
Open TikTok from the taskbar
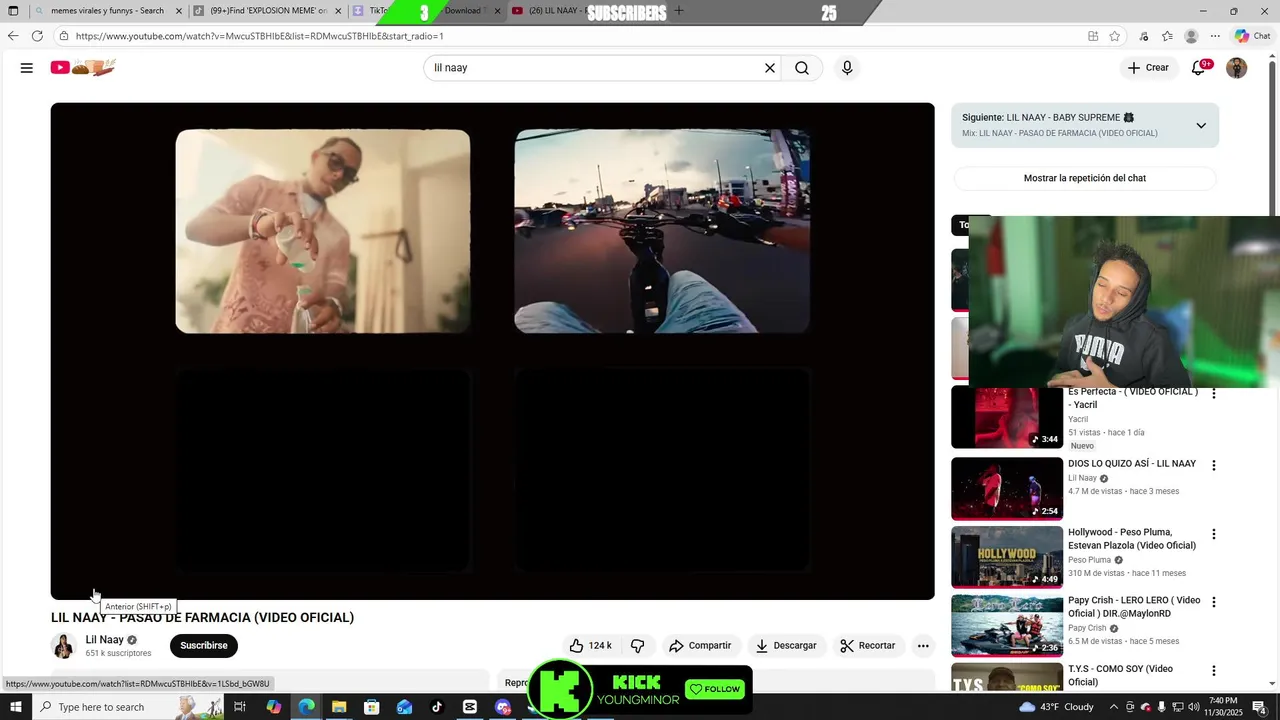pyautogui.click(x=437, y=707)
